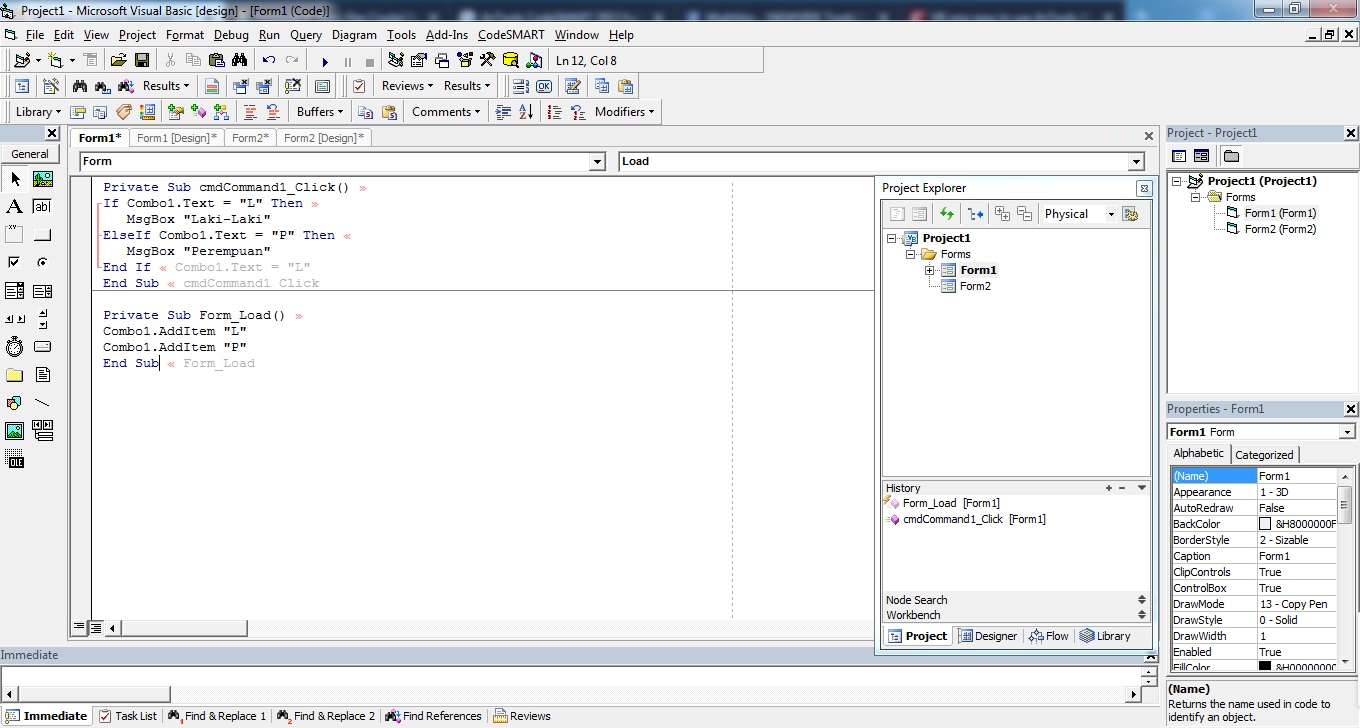Select the OptionButton control tool
Image resolution: width=1360 pixels, height=728 pixels.
[x=43, y=263]
